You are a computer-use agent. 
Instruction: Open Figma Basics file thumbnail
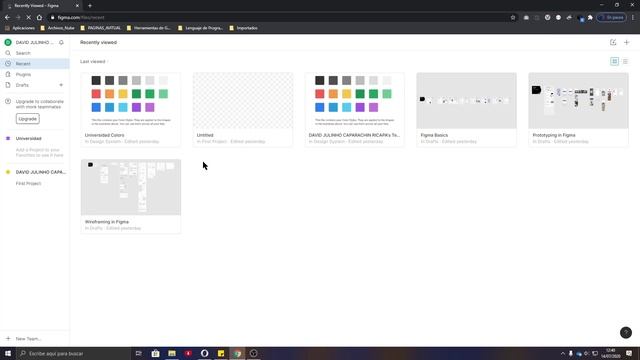pos(467,101)
